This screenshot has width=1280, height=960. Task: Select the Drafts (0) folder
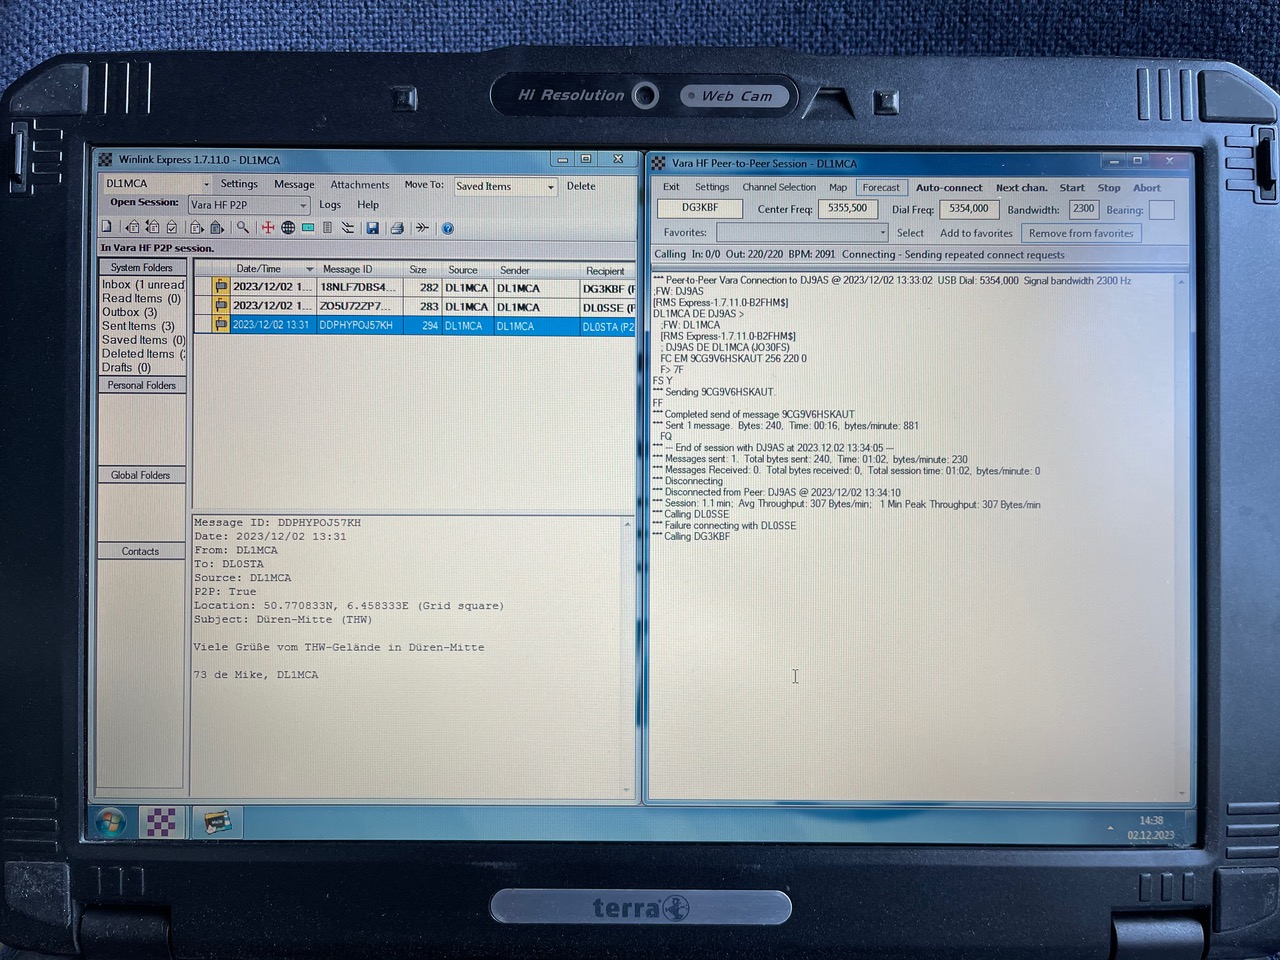pyautogui.click(x=126, y=368)
